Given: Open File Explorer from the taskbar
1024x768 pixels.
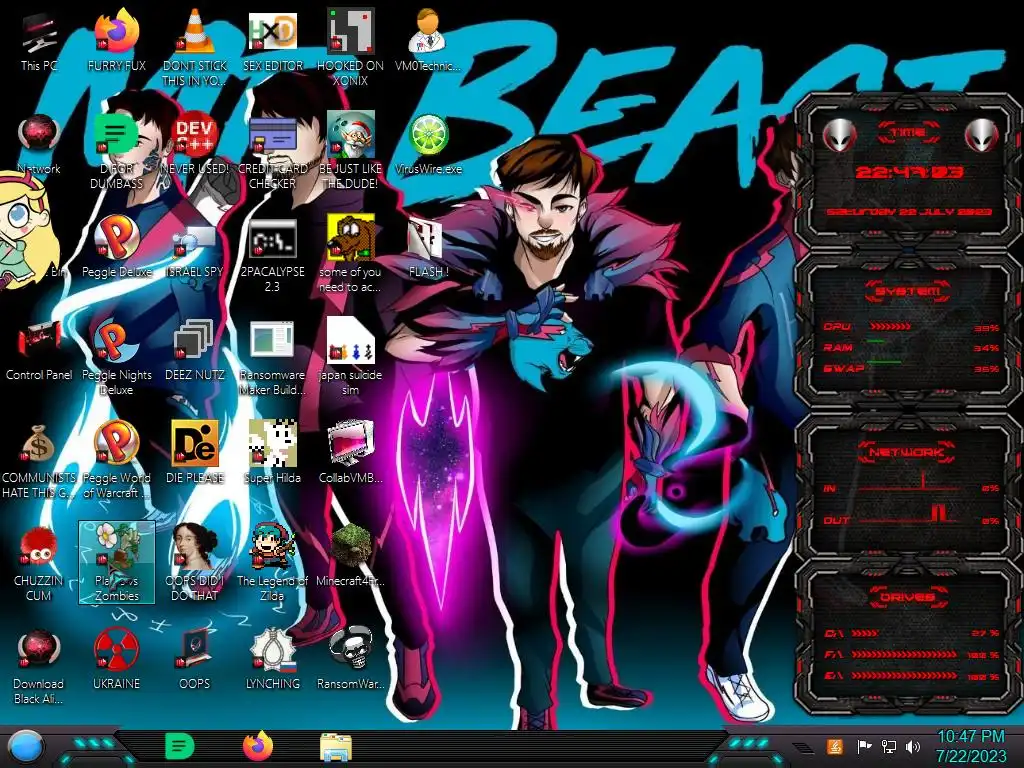Looking at the screenshot, I should point(336,748).
